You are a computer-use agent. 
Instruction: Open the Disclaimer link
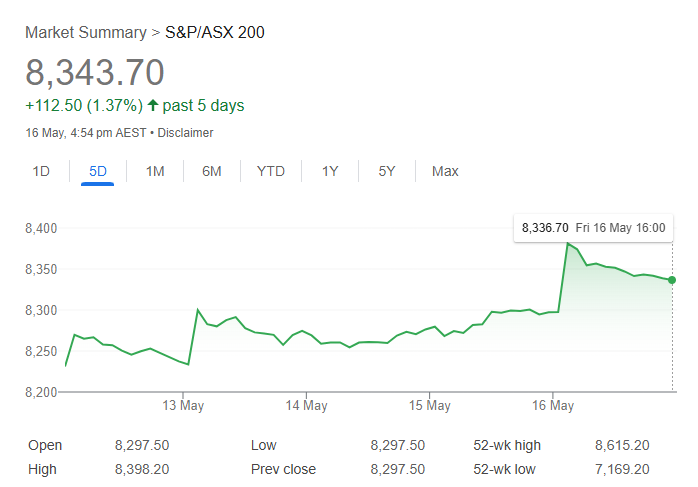(x=185, y=133)
